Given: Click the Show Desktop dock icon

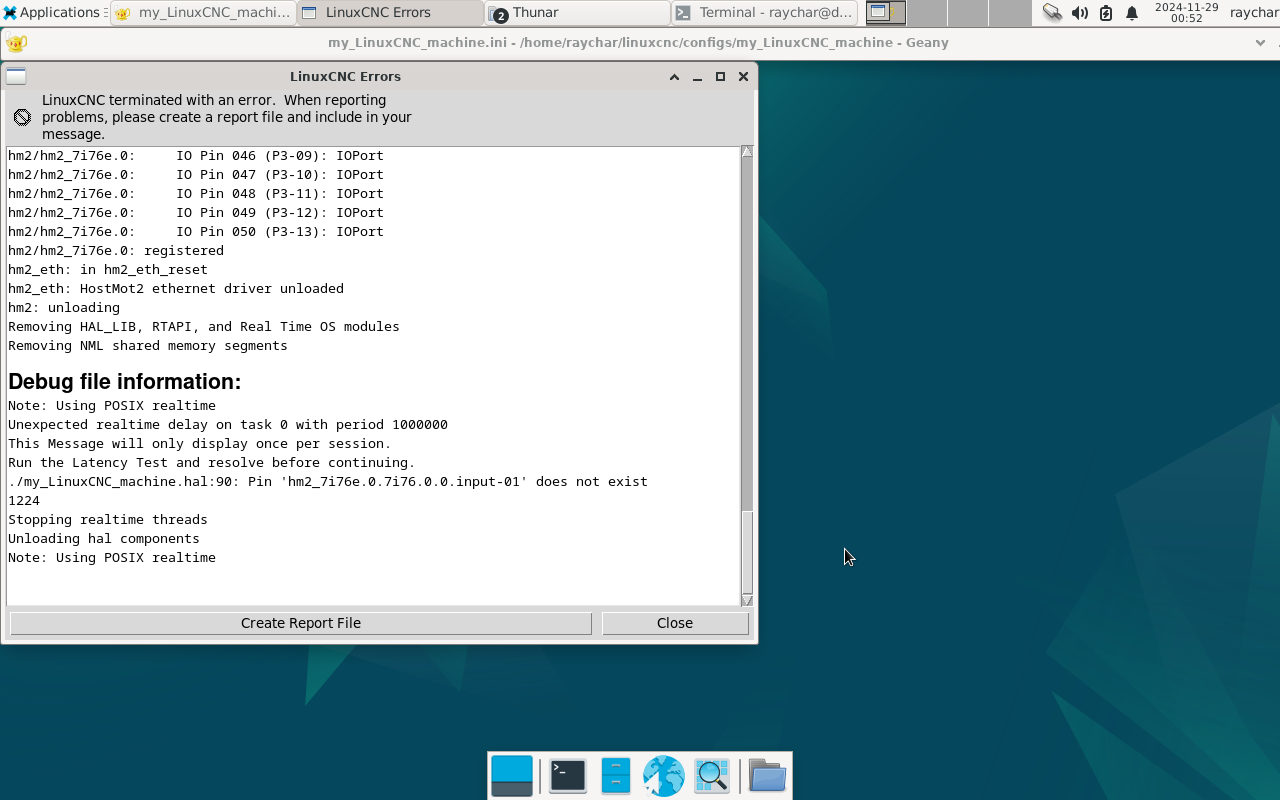Looking at the screenshot, I should [512, 776].
